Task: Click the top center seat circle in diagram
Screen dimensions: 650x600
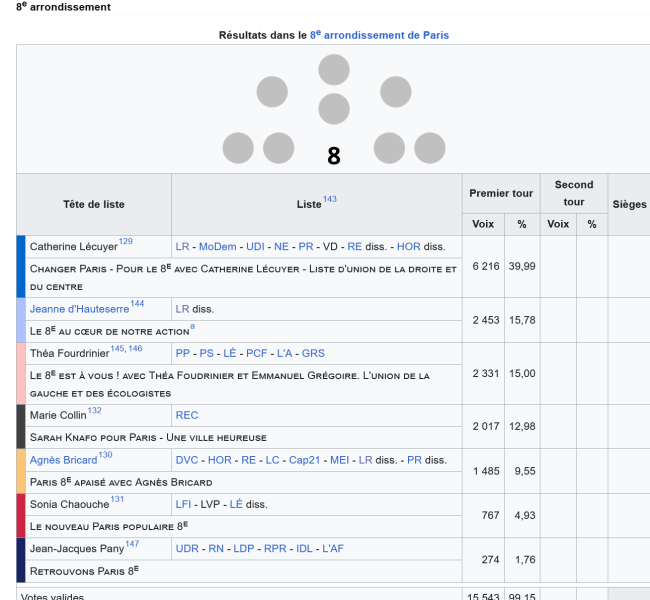Action: point(334,70)
